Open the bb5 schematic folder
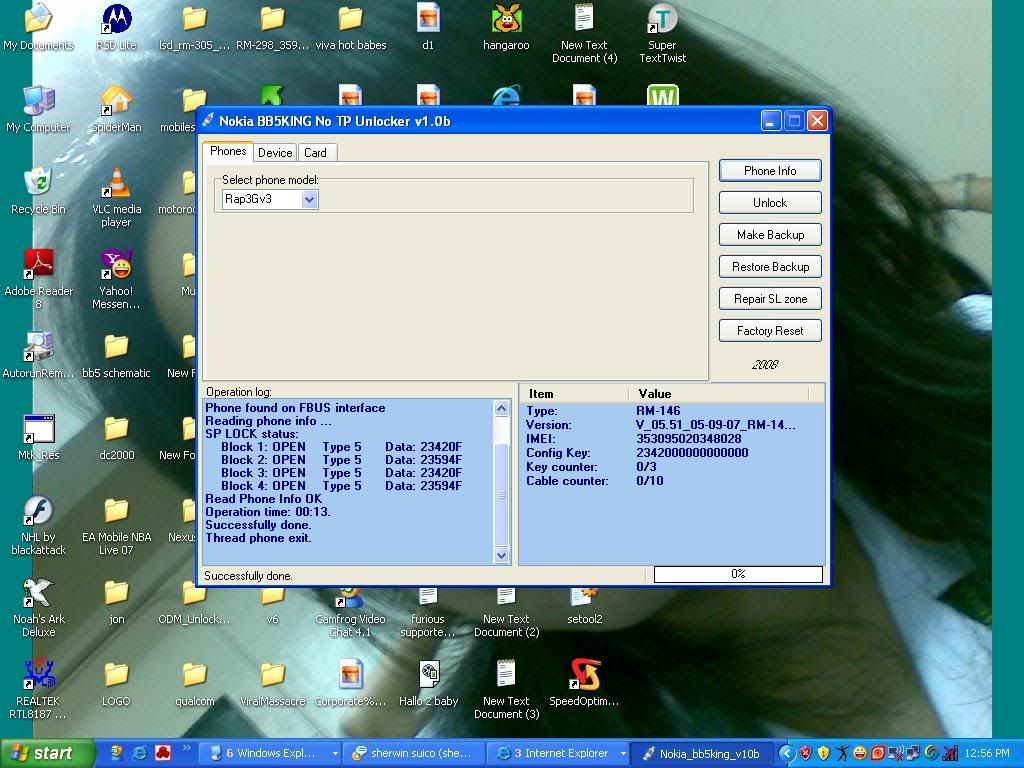Image resolution: width=1024 pixels, height=768 pixels. click(x=116, y=355)
